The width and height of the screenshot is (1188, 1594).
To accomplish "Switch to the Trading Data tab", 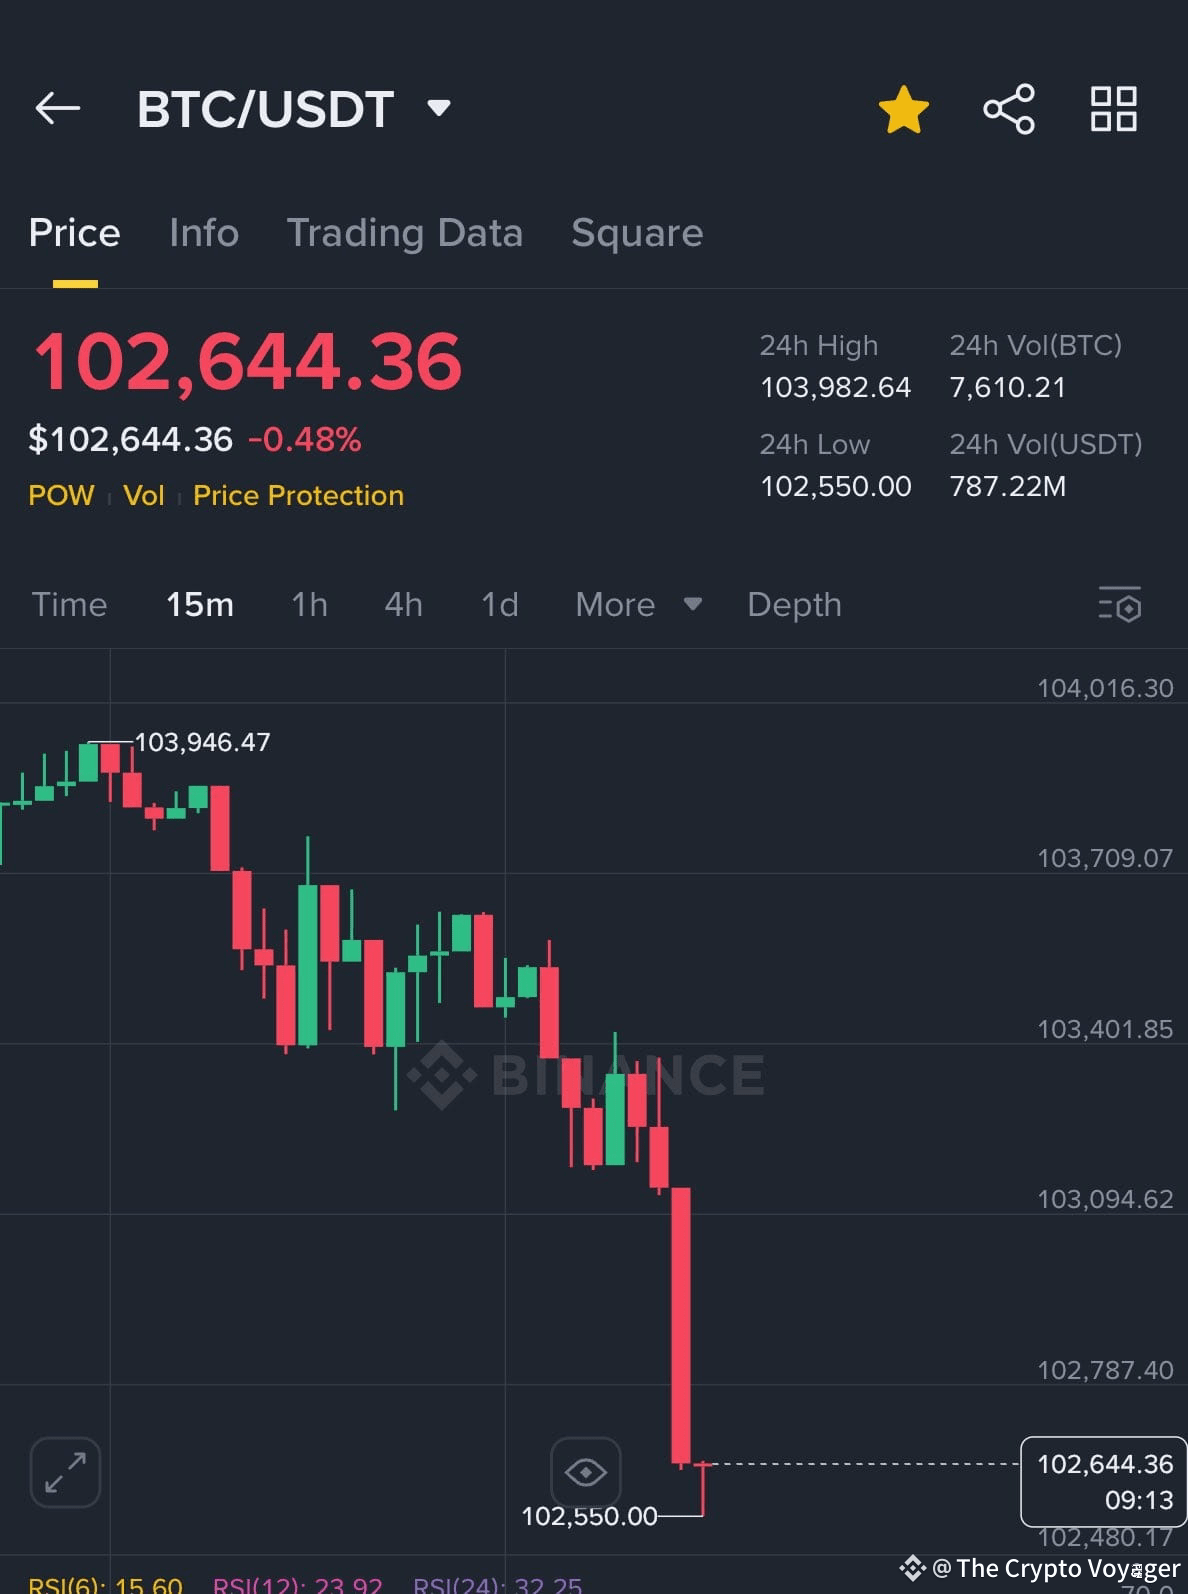I will tap(405, 232).
